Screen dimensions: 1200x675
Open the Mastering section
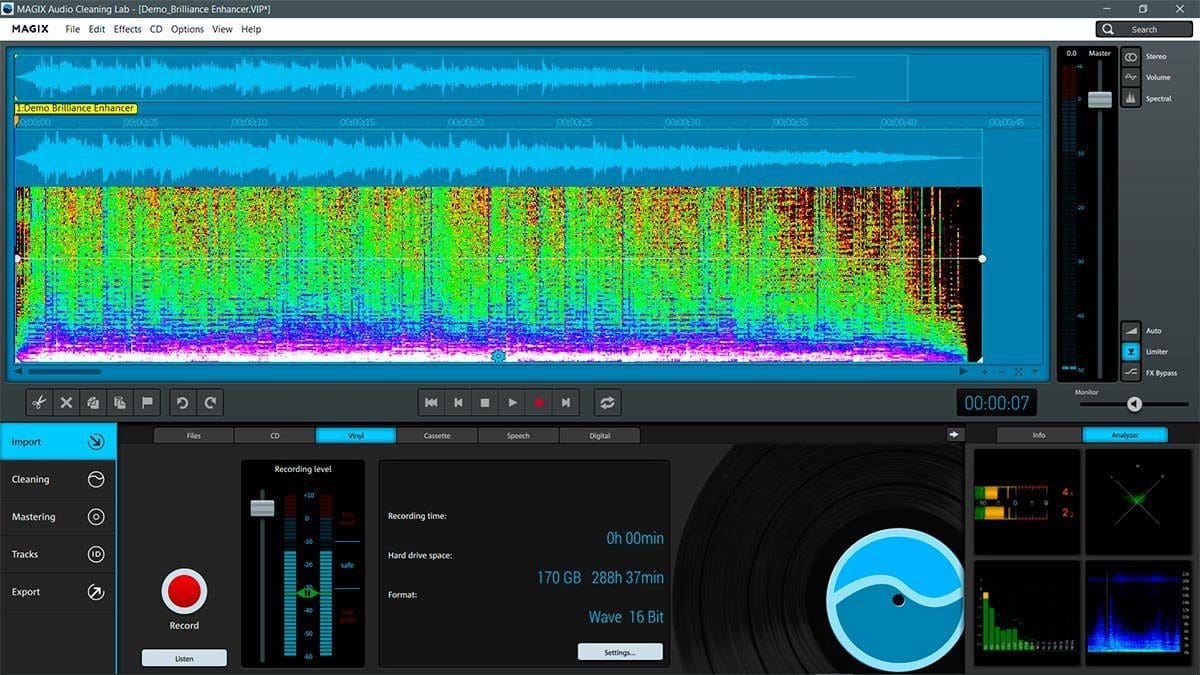point(58,517)
